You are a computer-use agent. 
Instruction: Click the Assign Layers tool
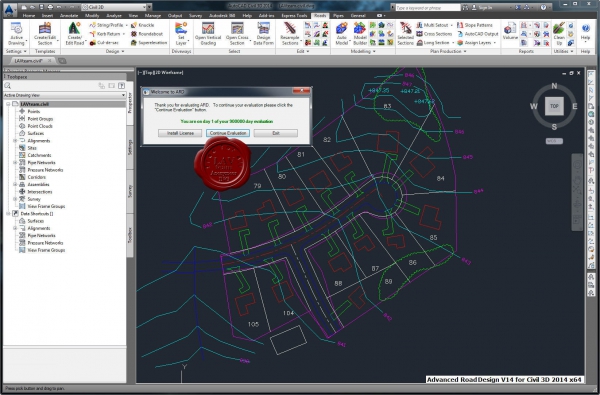[476, 43]
